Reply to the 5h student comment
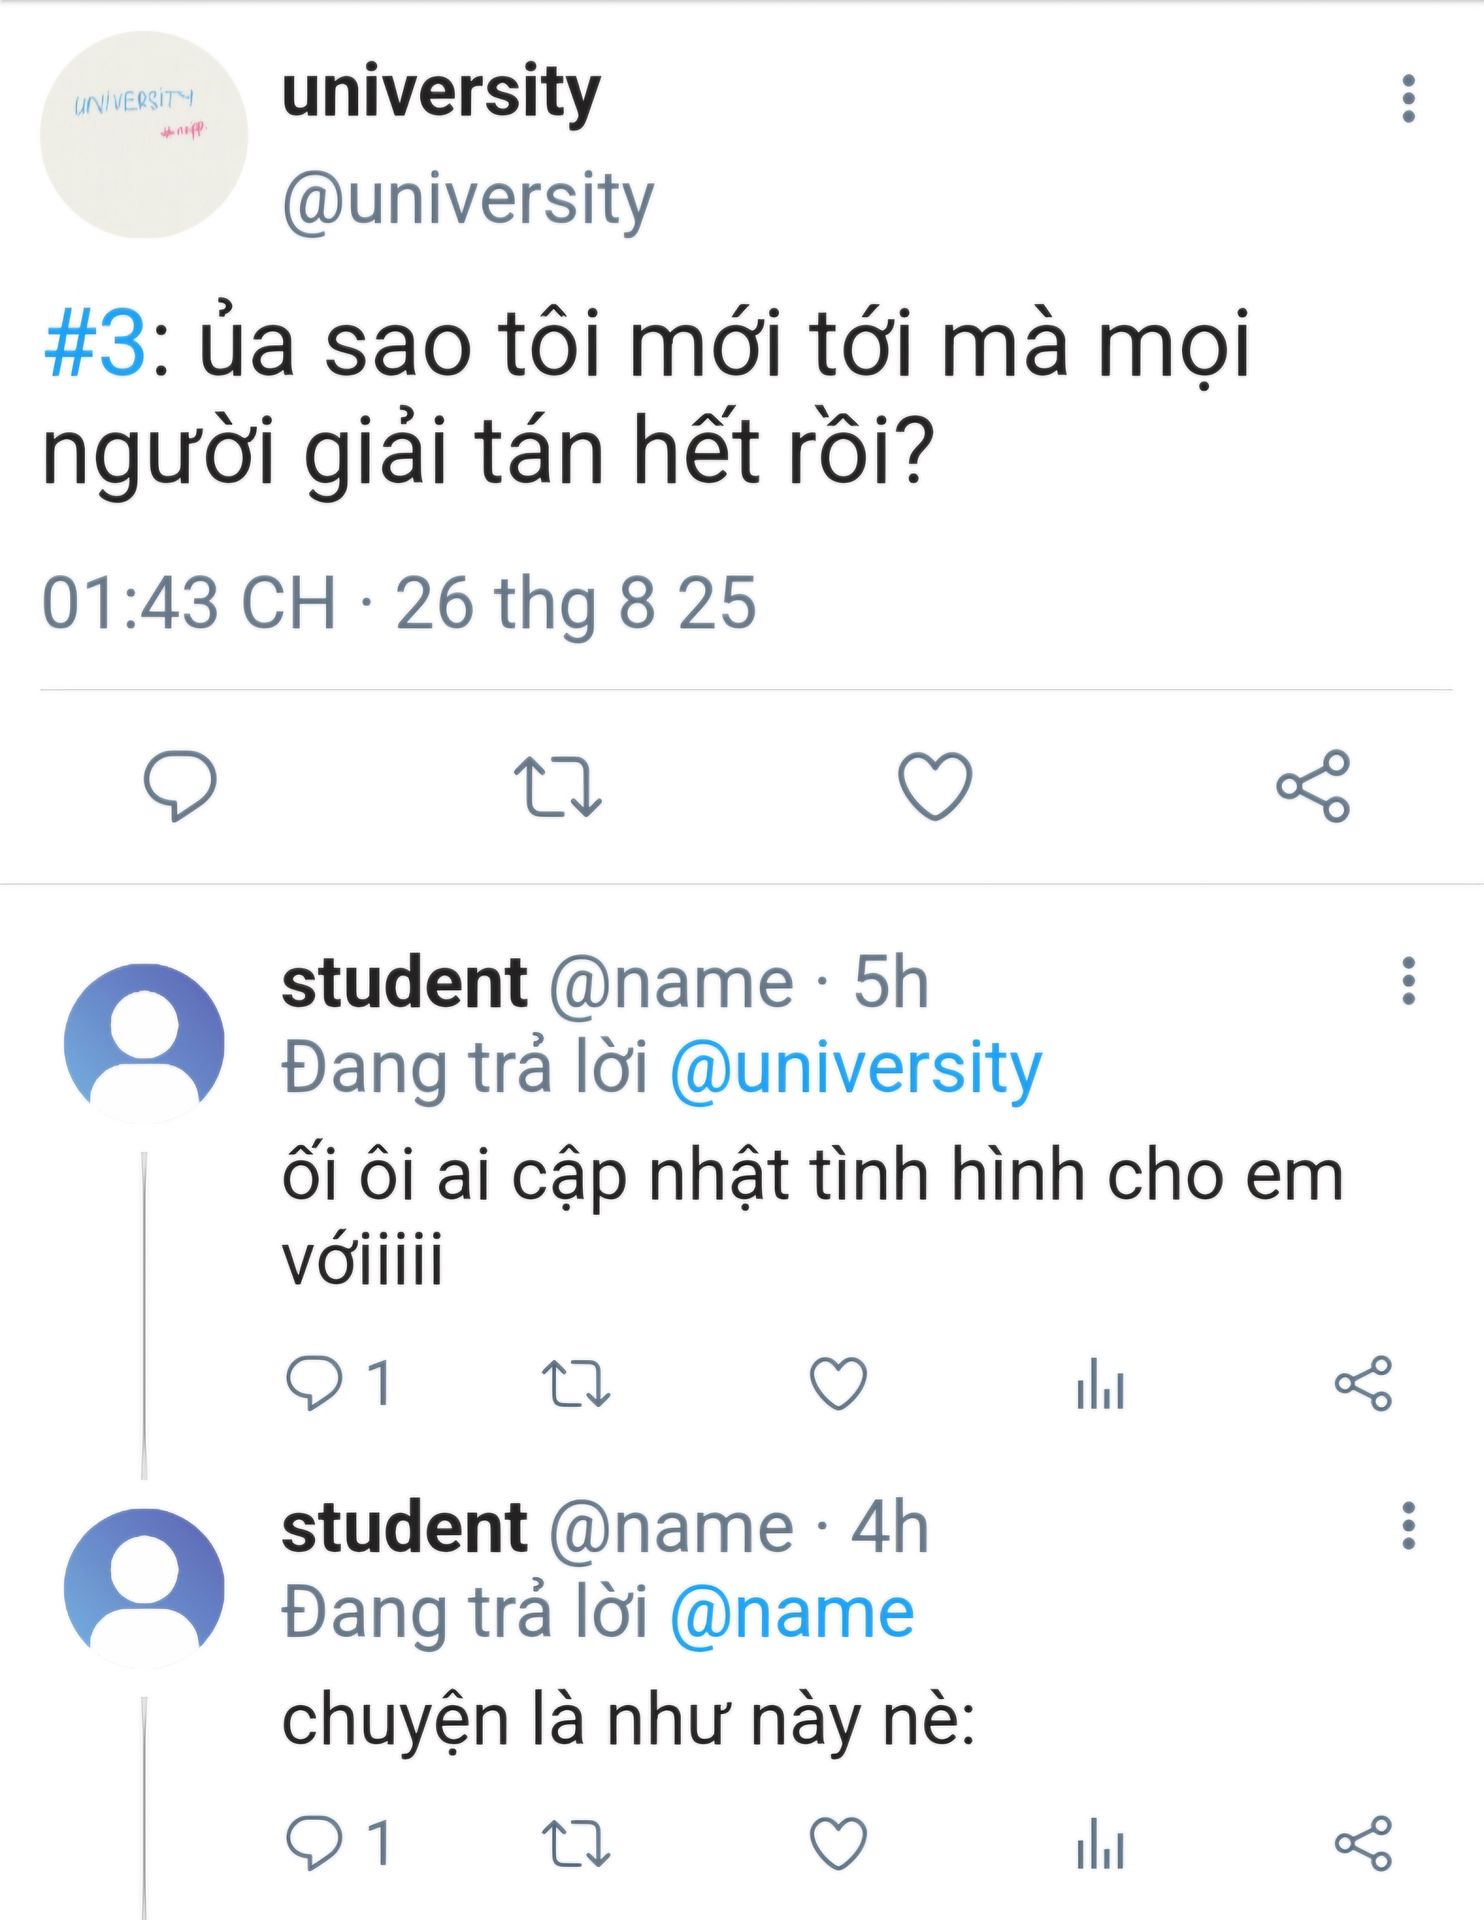 pos(314,1383)
